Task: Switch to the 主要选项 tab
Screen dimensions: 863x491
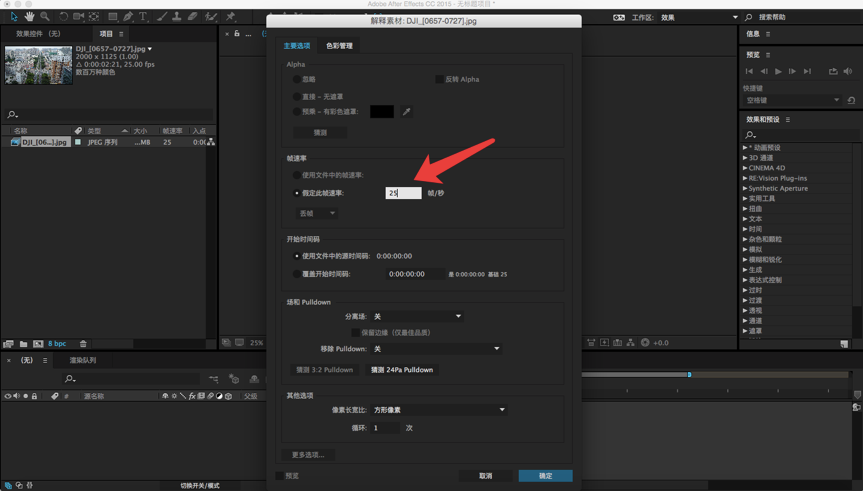Action: (x=297, y=46)
